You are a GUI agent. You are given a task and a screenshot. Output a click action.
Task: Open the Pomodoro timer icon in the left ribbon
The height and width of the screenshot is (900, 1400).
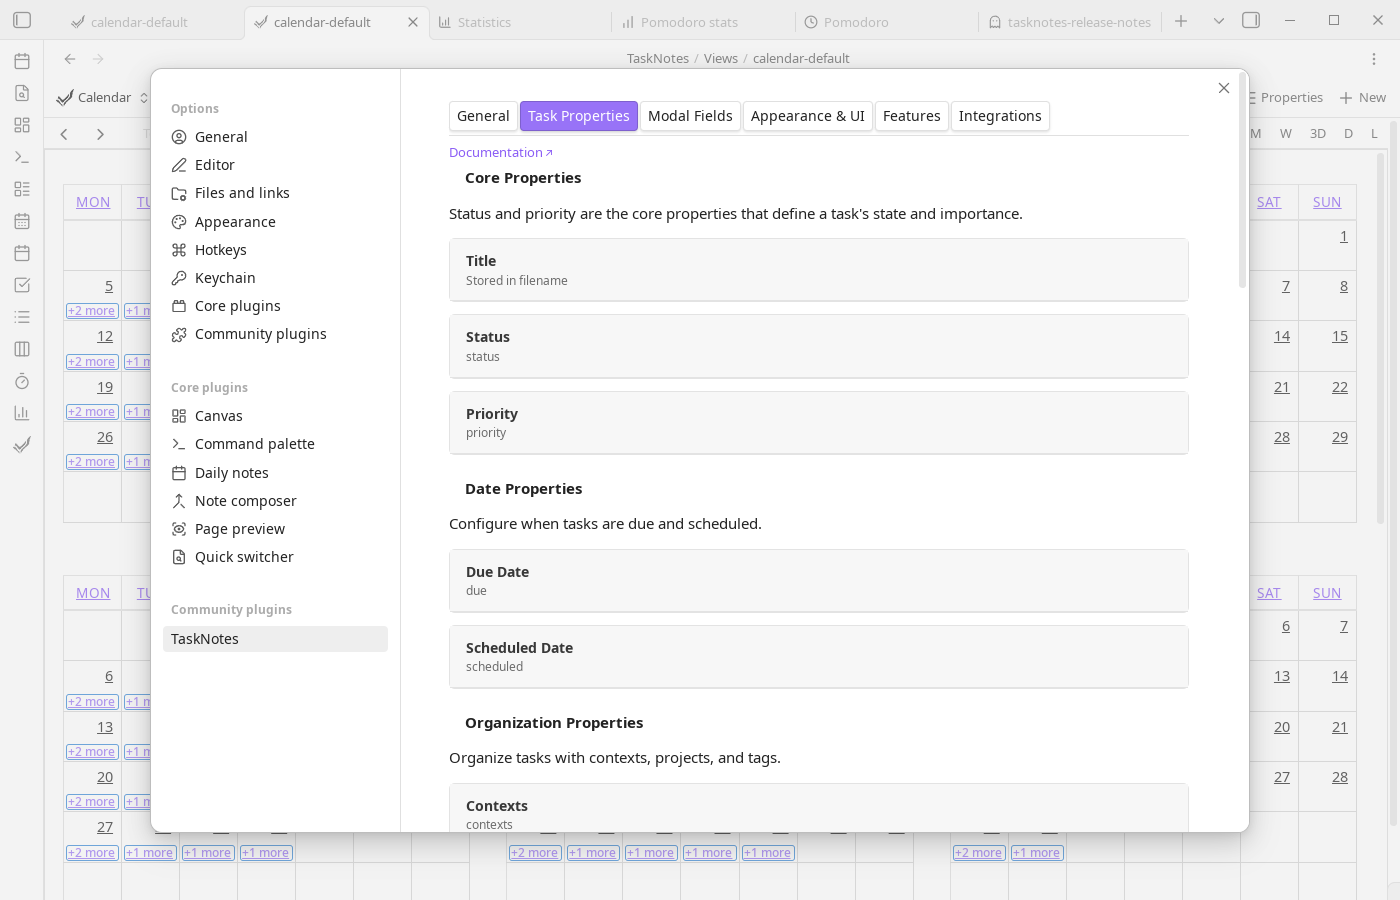[x=22, y=381]
